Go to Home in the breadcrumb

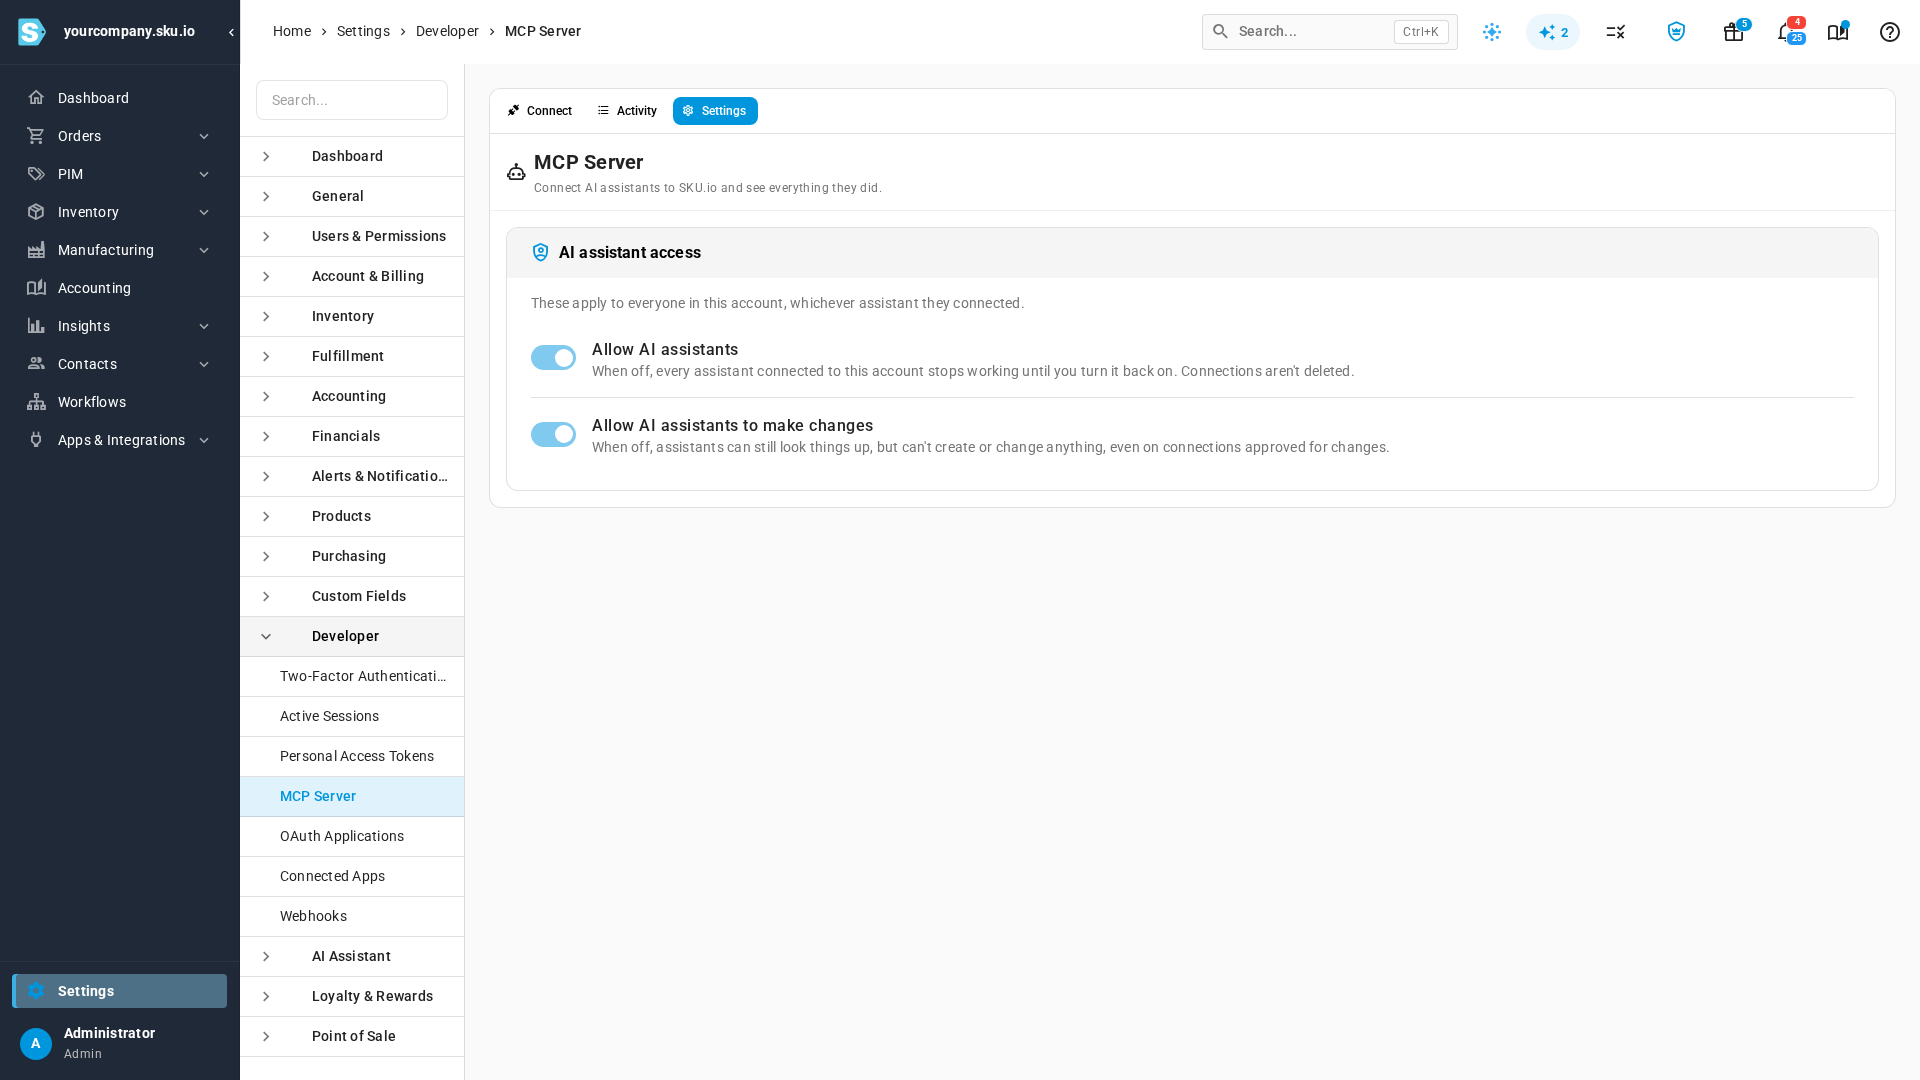click(x=292, y=32)
